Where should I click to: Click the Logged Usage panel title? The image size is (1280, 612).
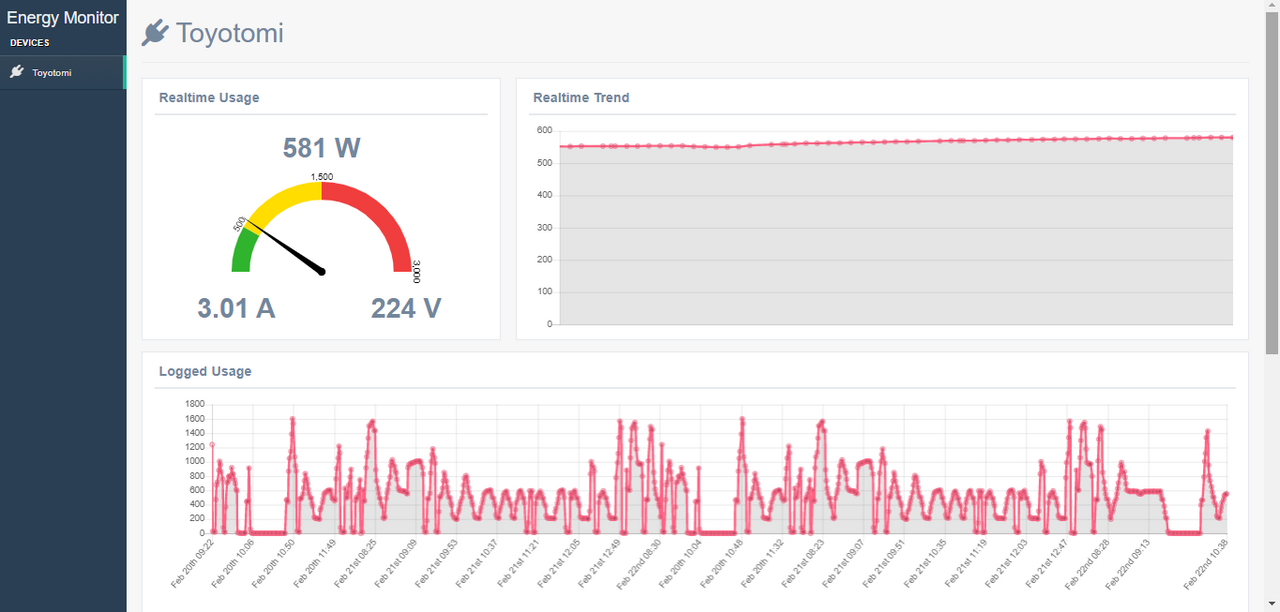coord(205,371)
